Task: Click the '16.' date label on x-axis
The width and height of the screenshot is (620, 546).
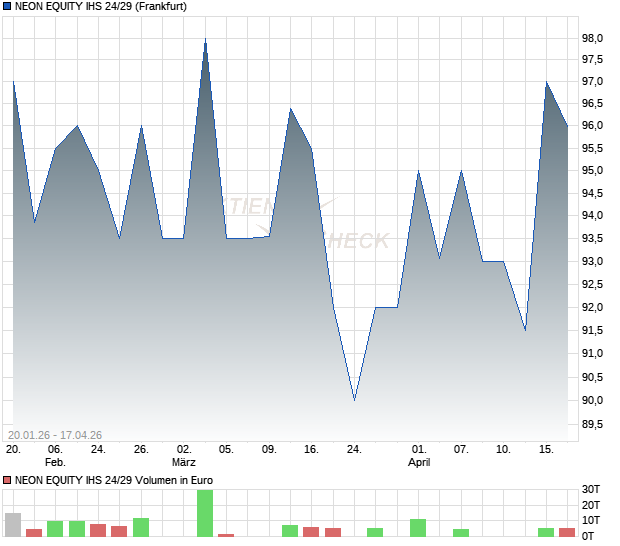Action: click(x=311, y=450)
